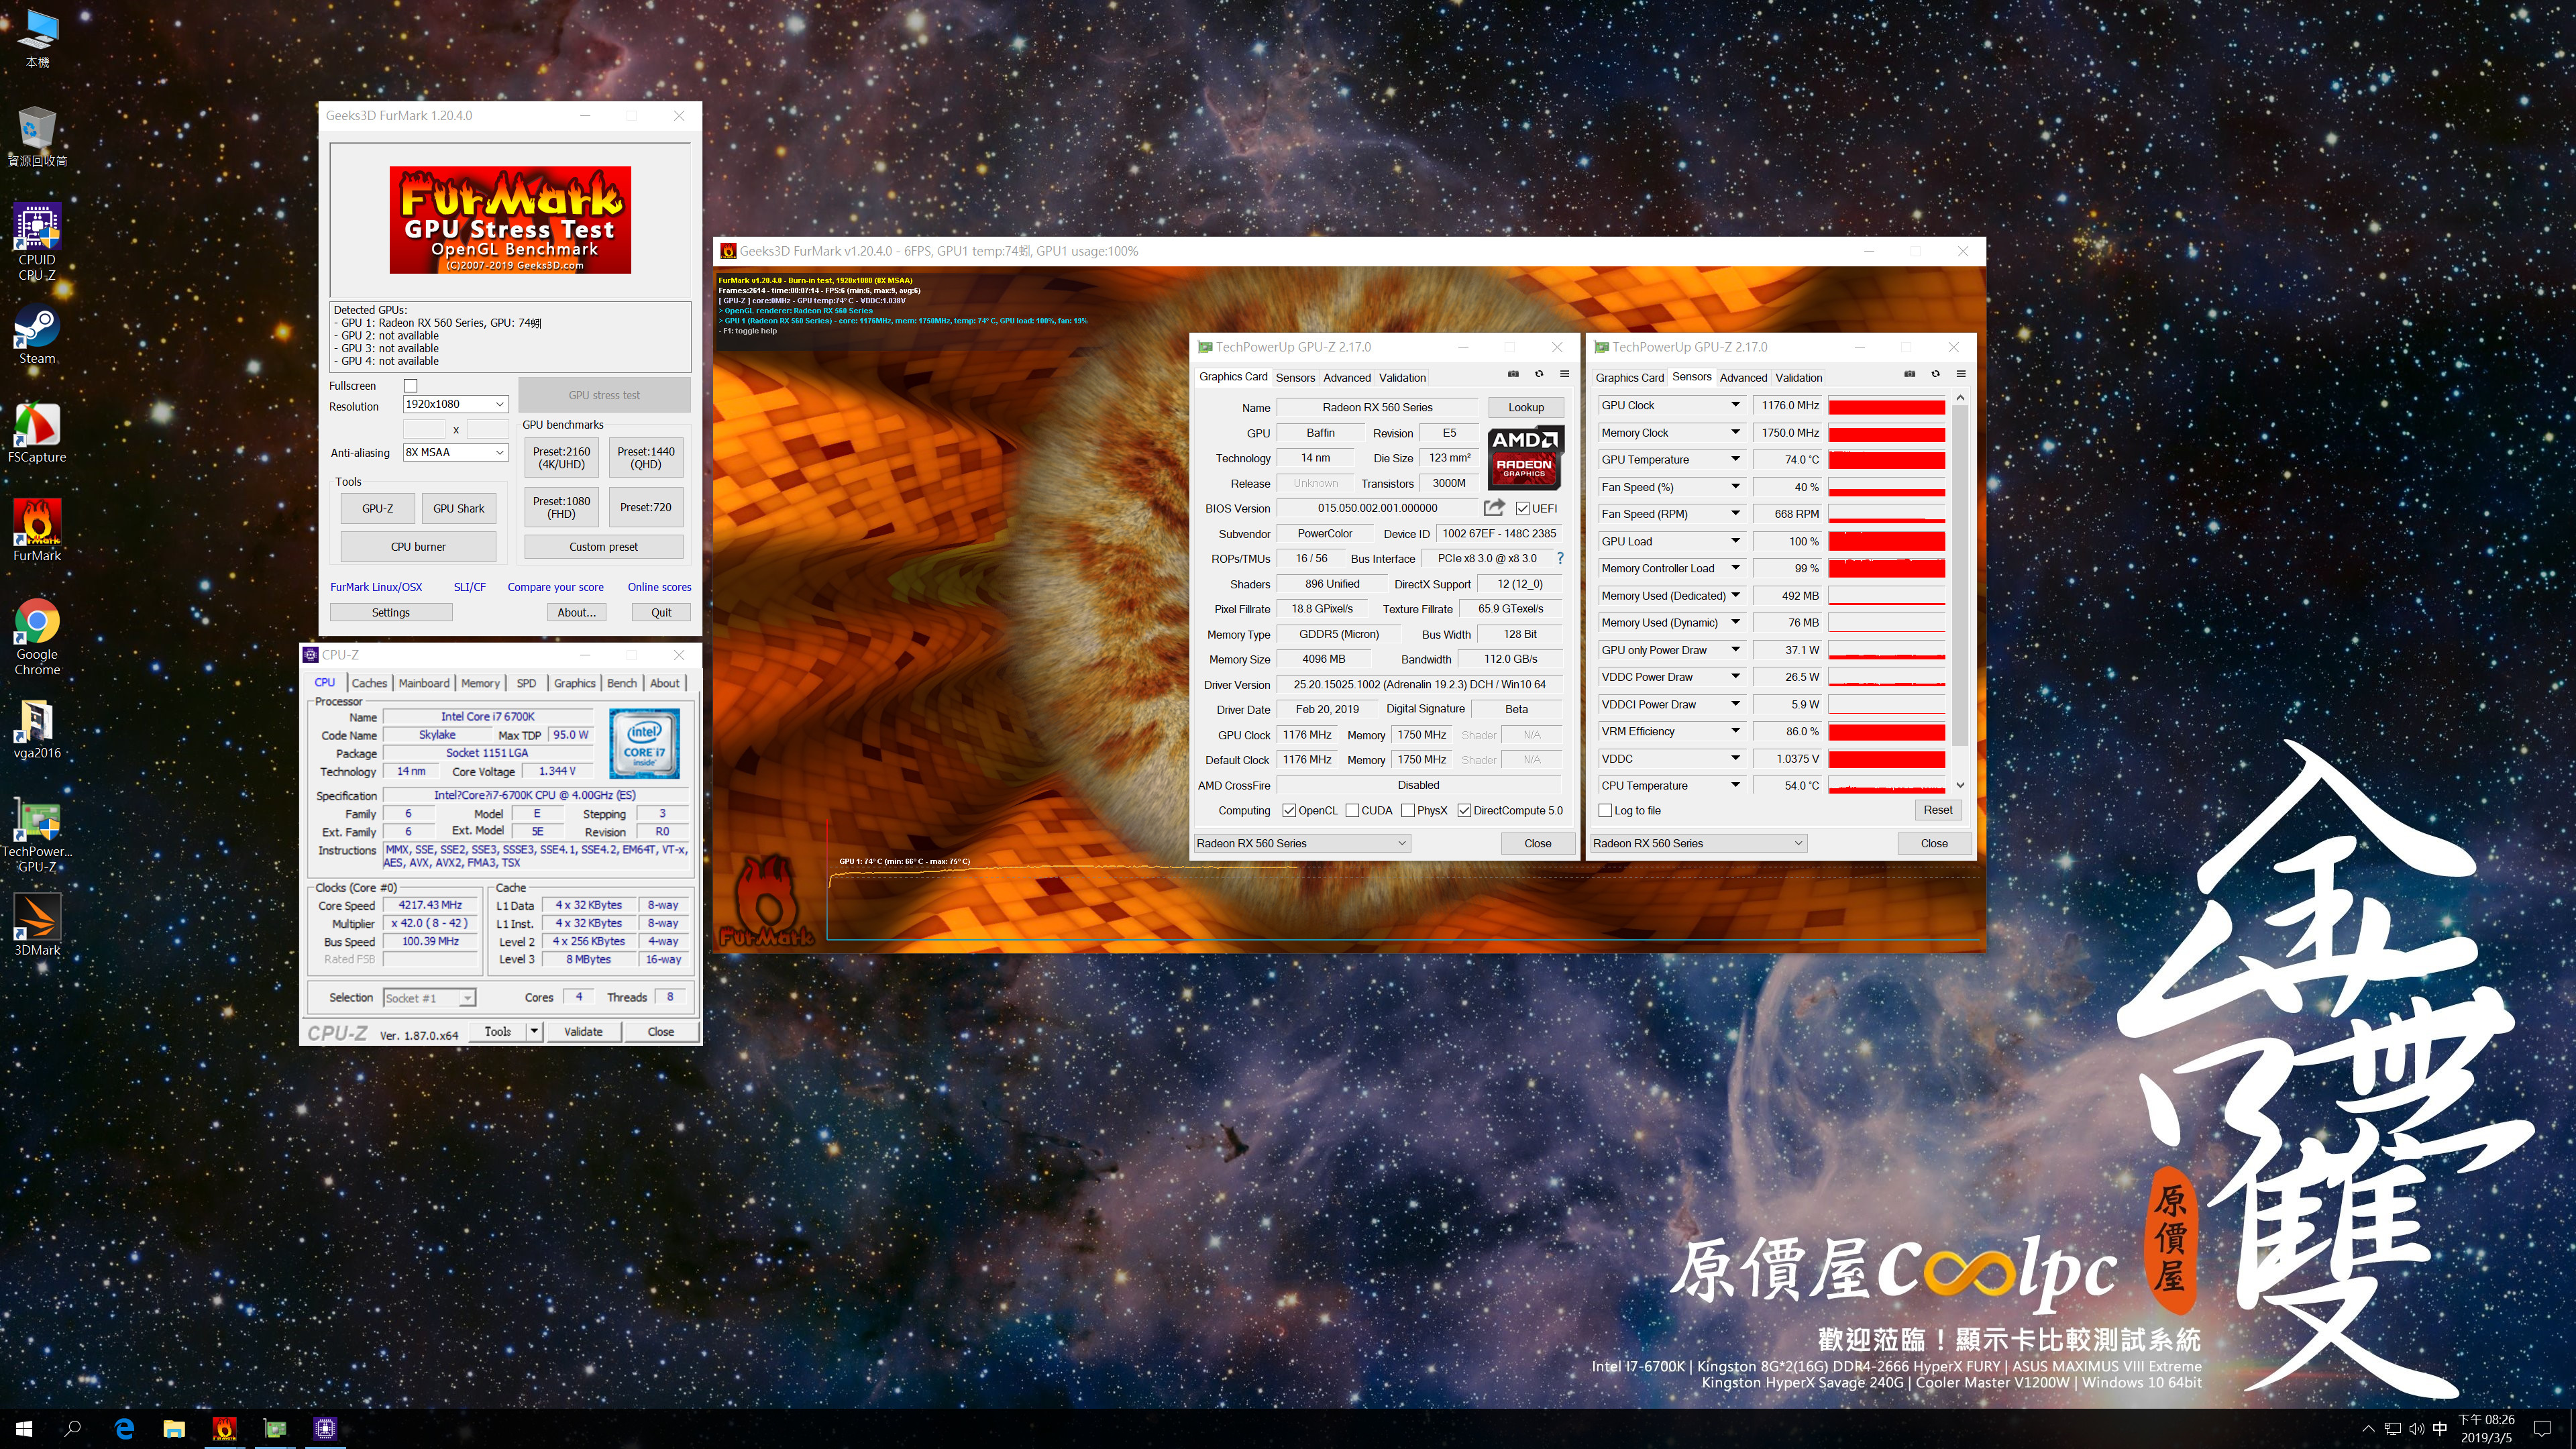Open the FurMark desktop shortcut
Image resolution: width=2576 pixels, height=1449 pixels.
(x=37, y=531)
